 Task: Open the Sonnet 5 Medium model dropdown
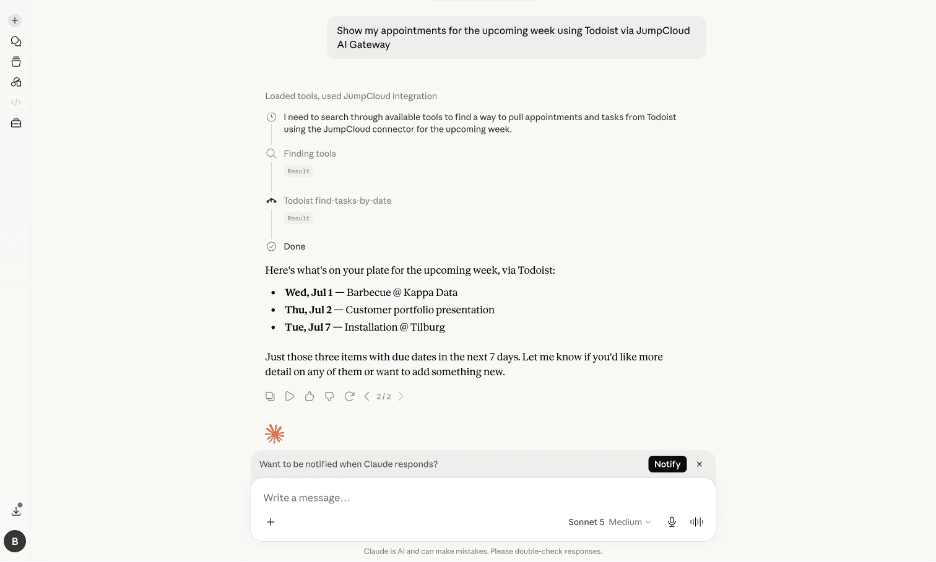coord(609,522)
